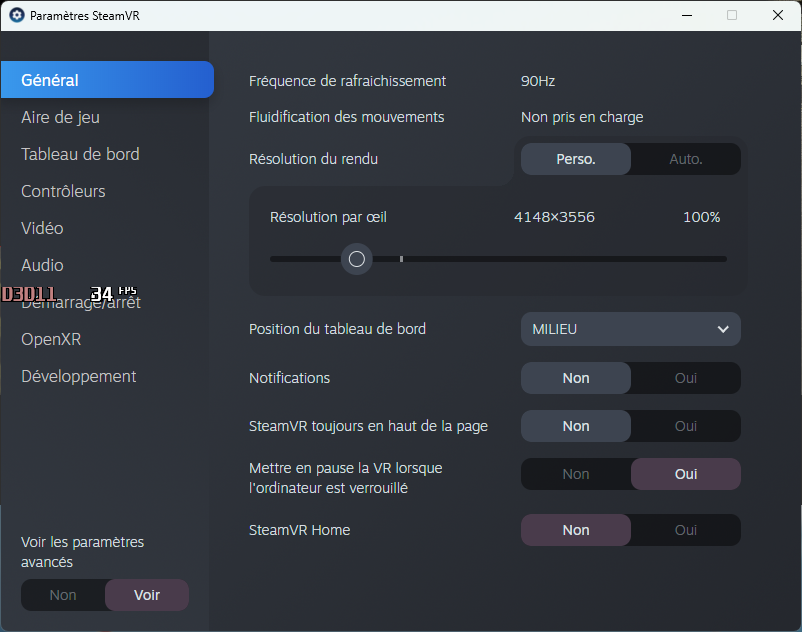This screenshot has width=802, height=632.
Task: Choose Oui for pausing VR when locked
Action: [x=686, y=475]
